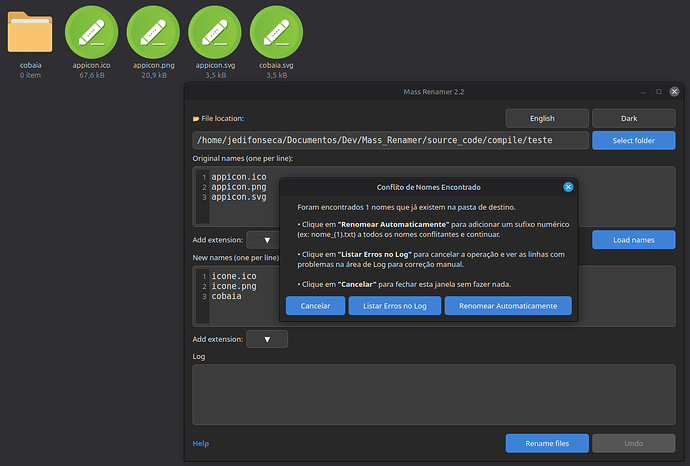Click the Cancelar button

[x=315, y=306]
